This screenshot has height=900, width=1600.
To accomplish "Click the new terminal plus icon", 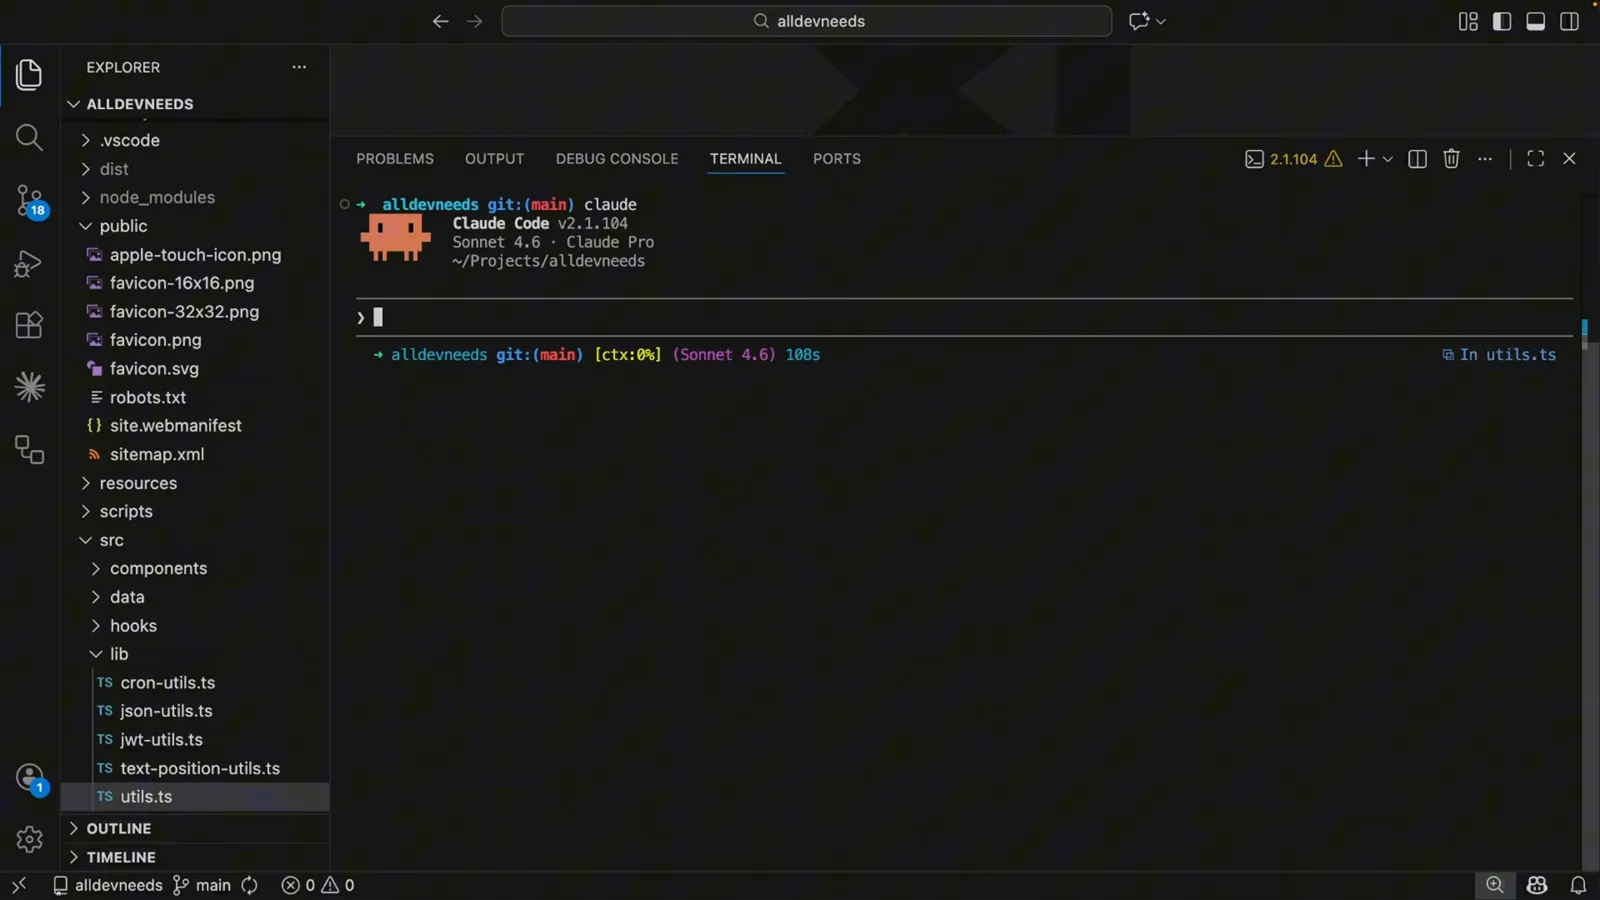I will click(1365, 159).
